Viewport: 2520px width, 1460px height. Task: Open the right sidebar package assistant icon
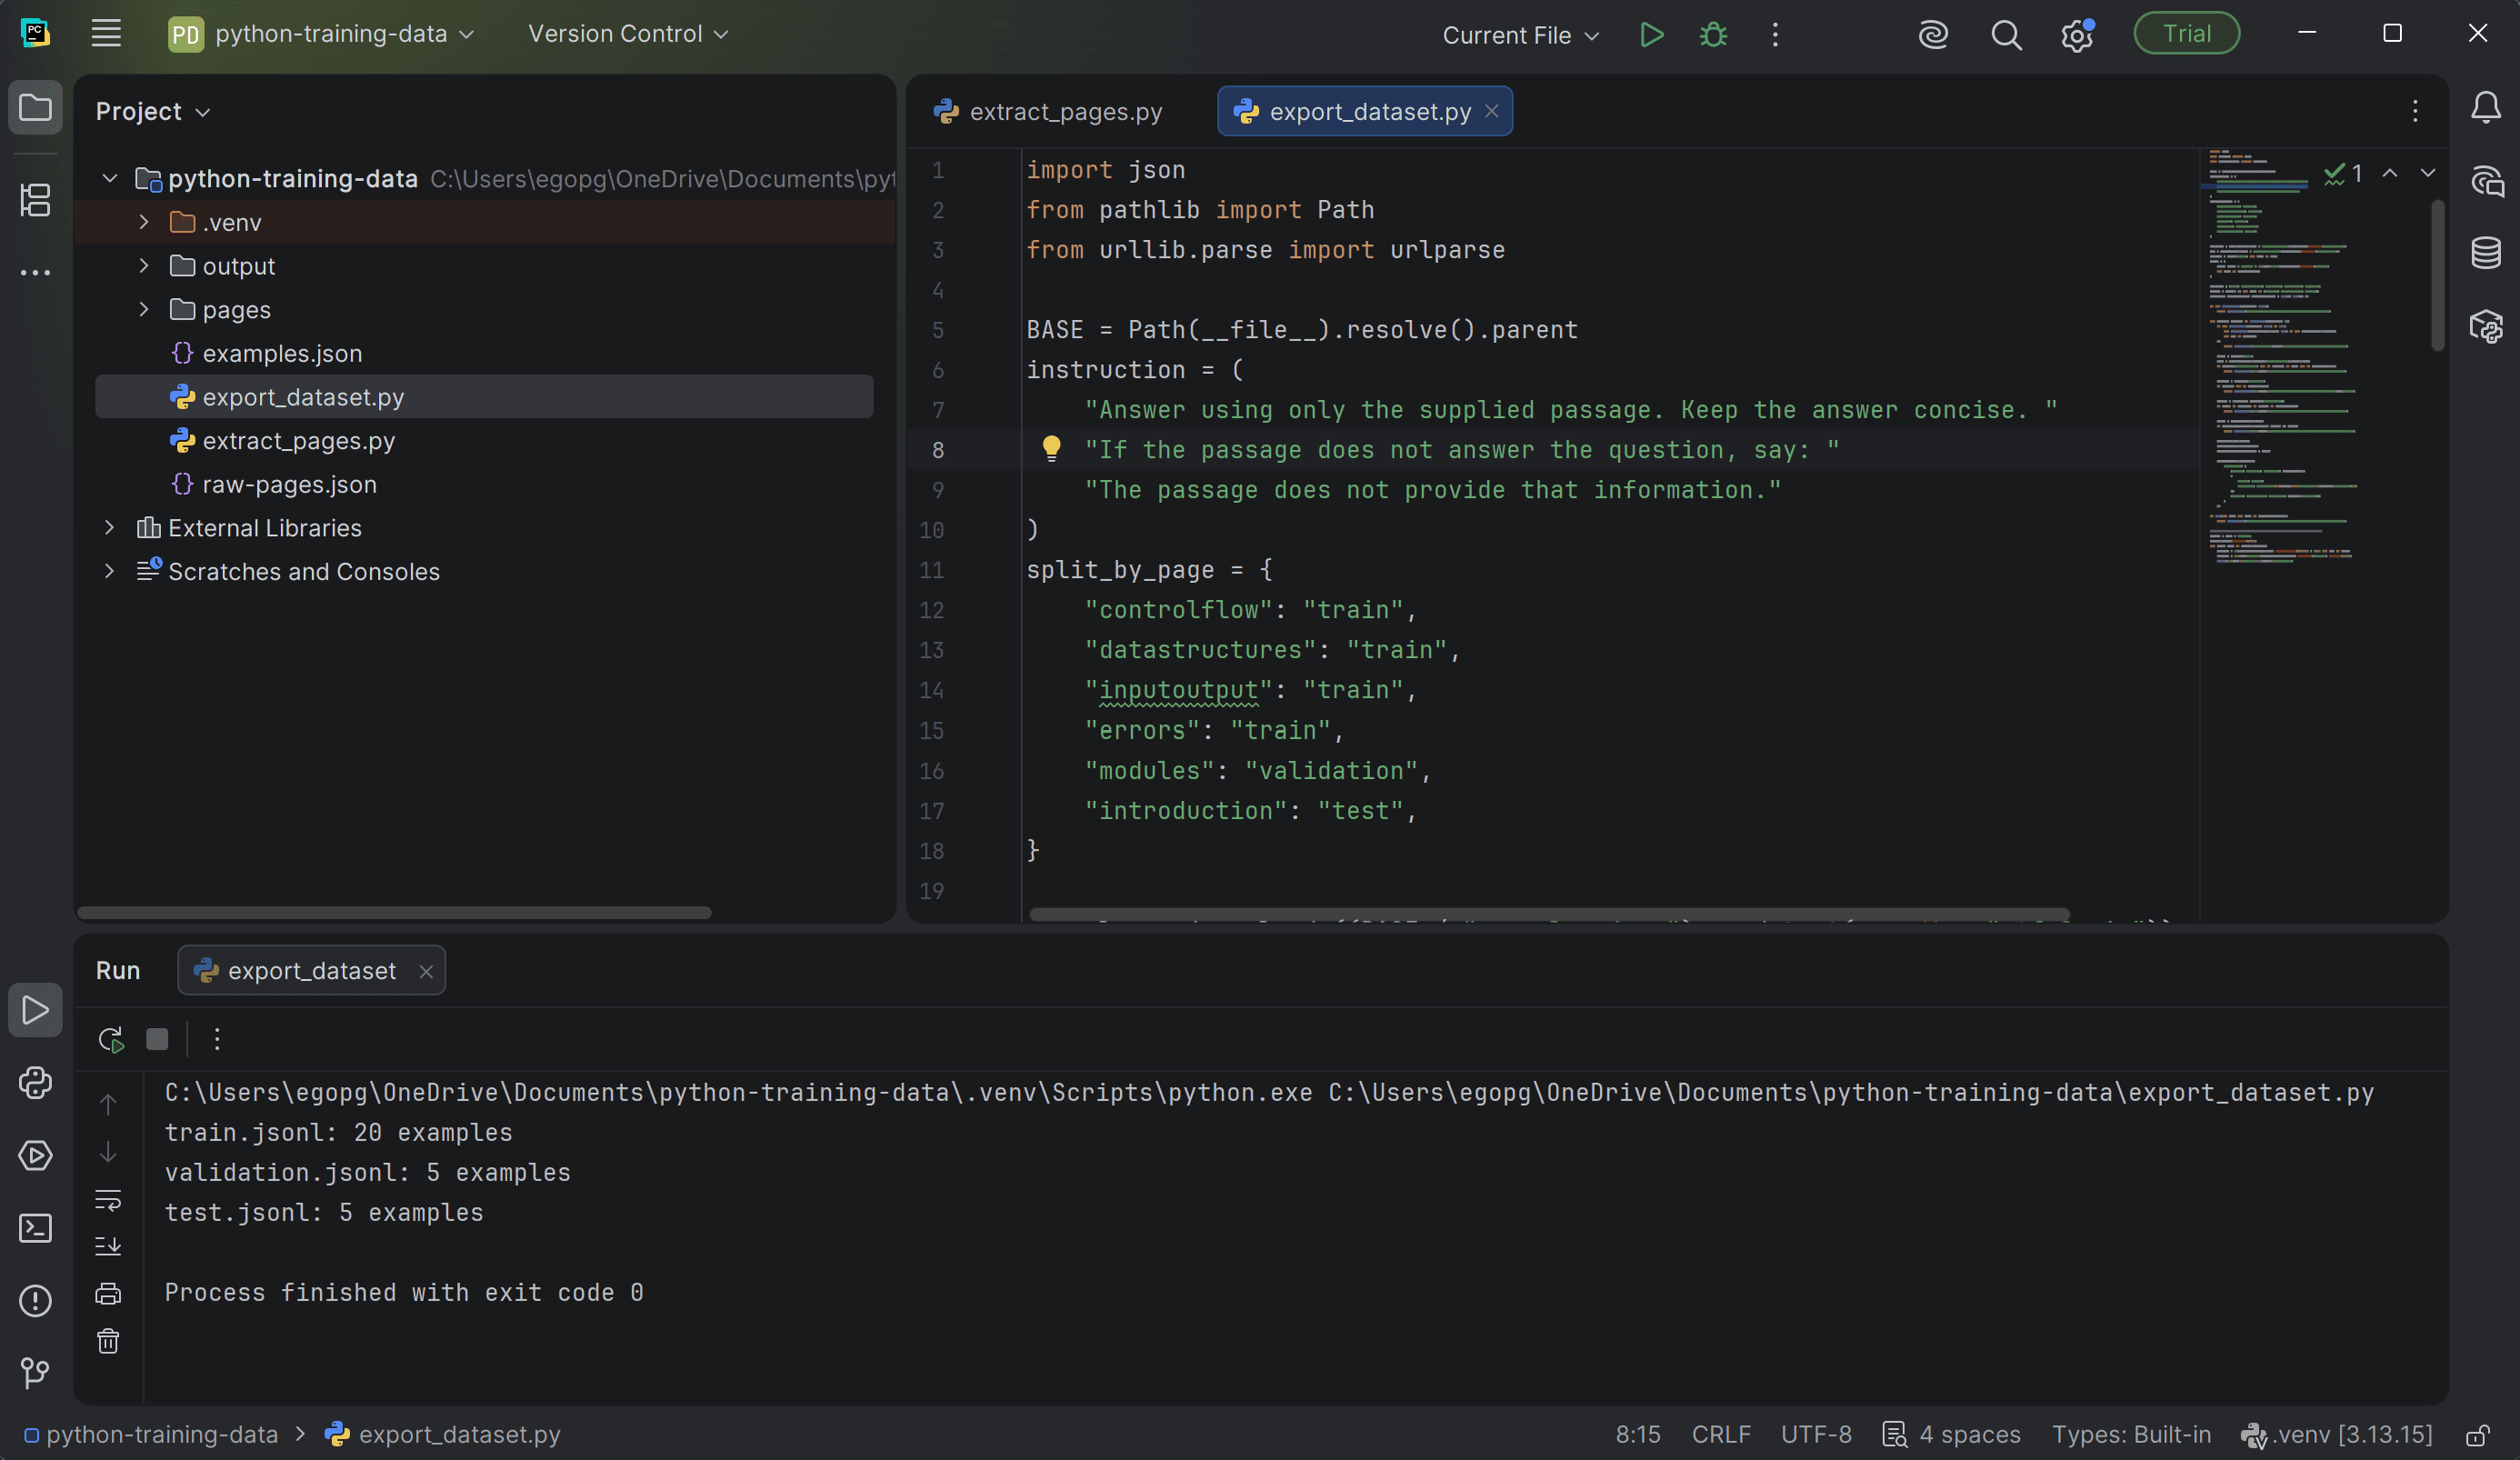2486,326
